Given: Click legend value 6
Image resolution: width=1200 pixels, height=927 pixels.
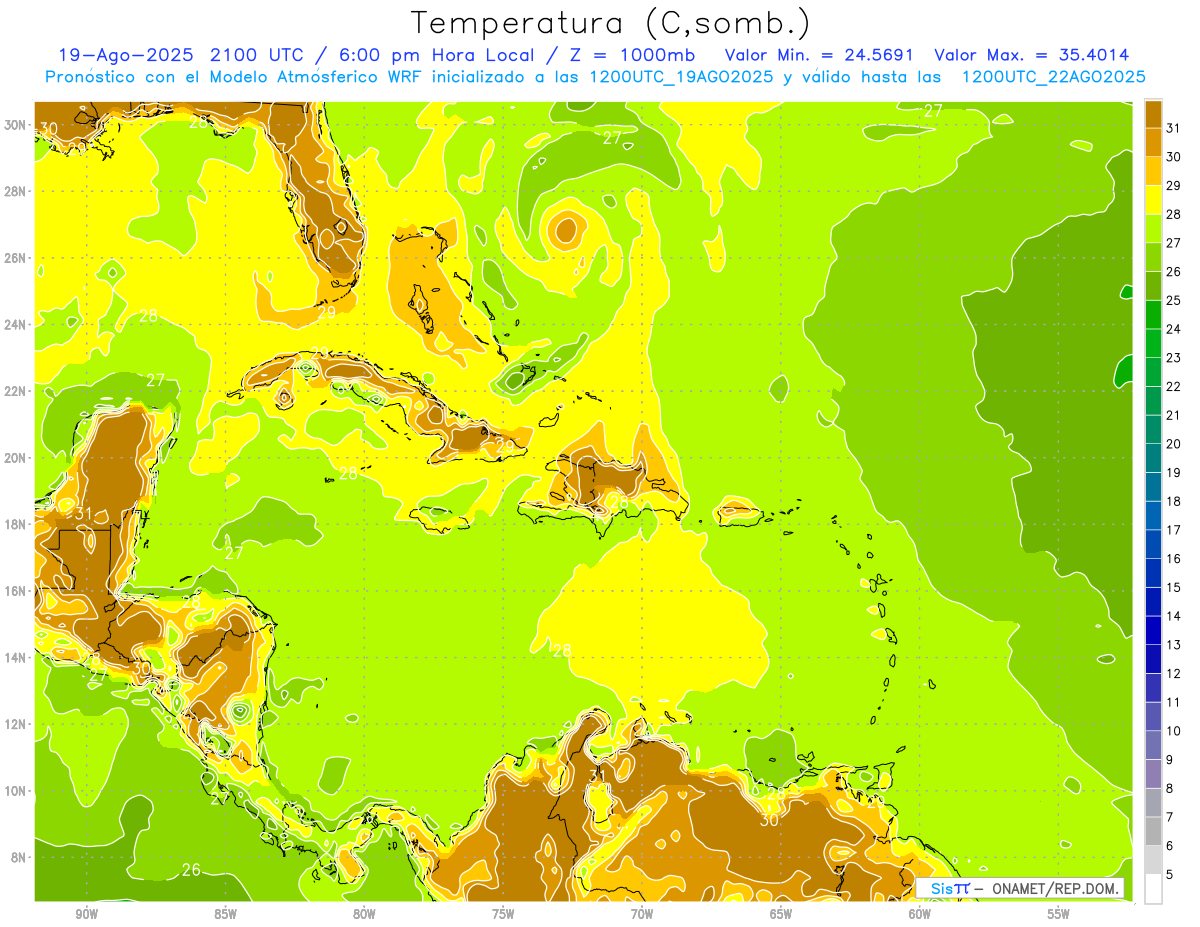Looking at the screenshot, I should click(1170, 846).
